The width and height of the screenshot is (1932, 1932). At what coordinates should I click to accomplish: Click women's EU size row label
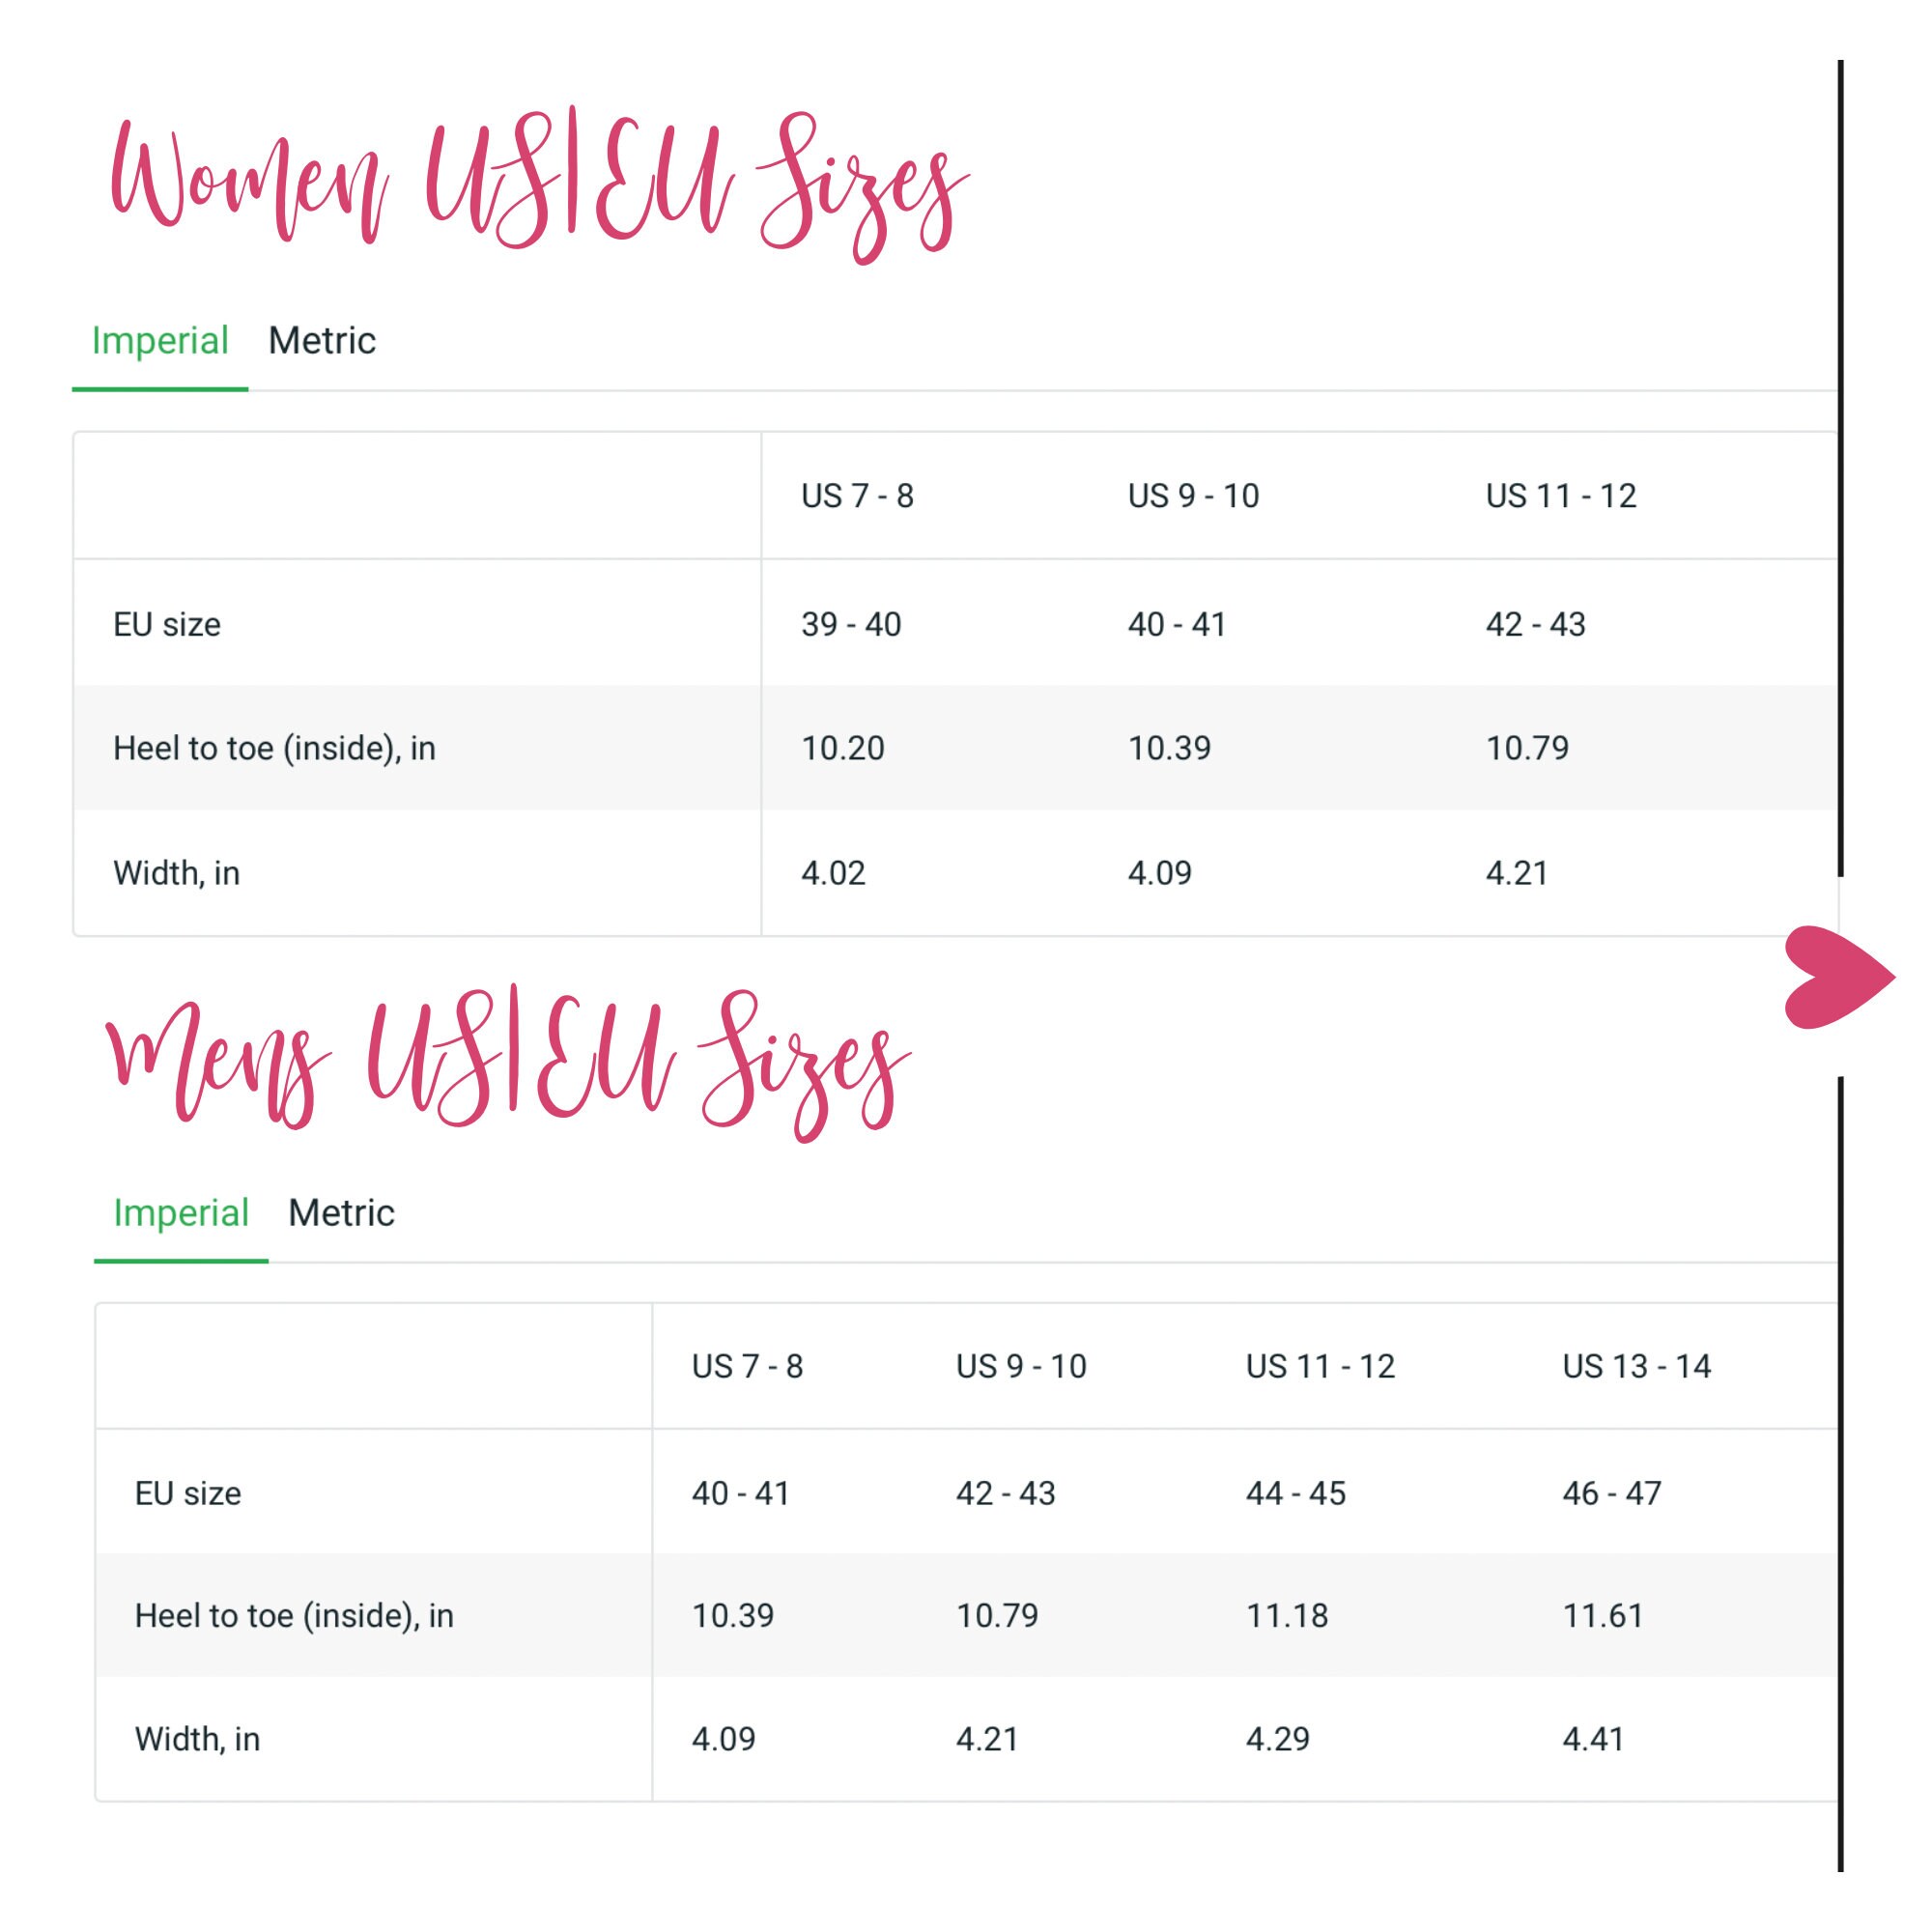click(x=167, y=624)
